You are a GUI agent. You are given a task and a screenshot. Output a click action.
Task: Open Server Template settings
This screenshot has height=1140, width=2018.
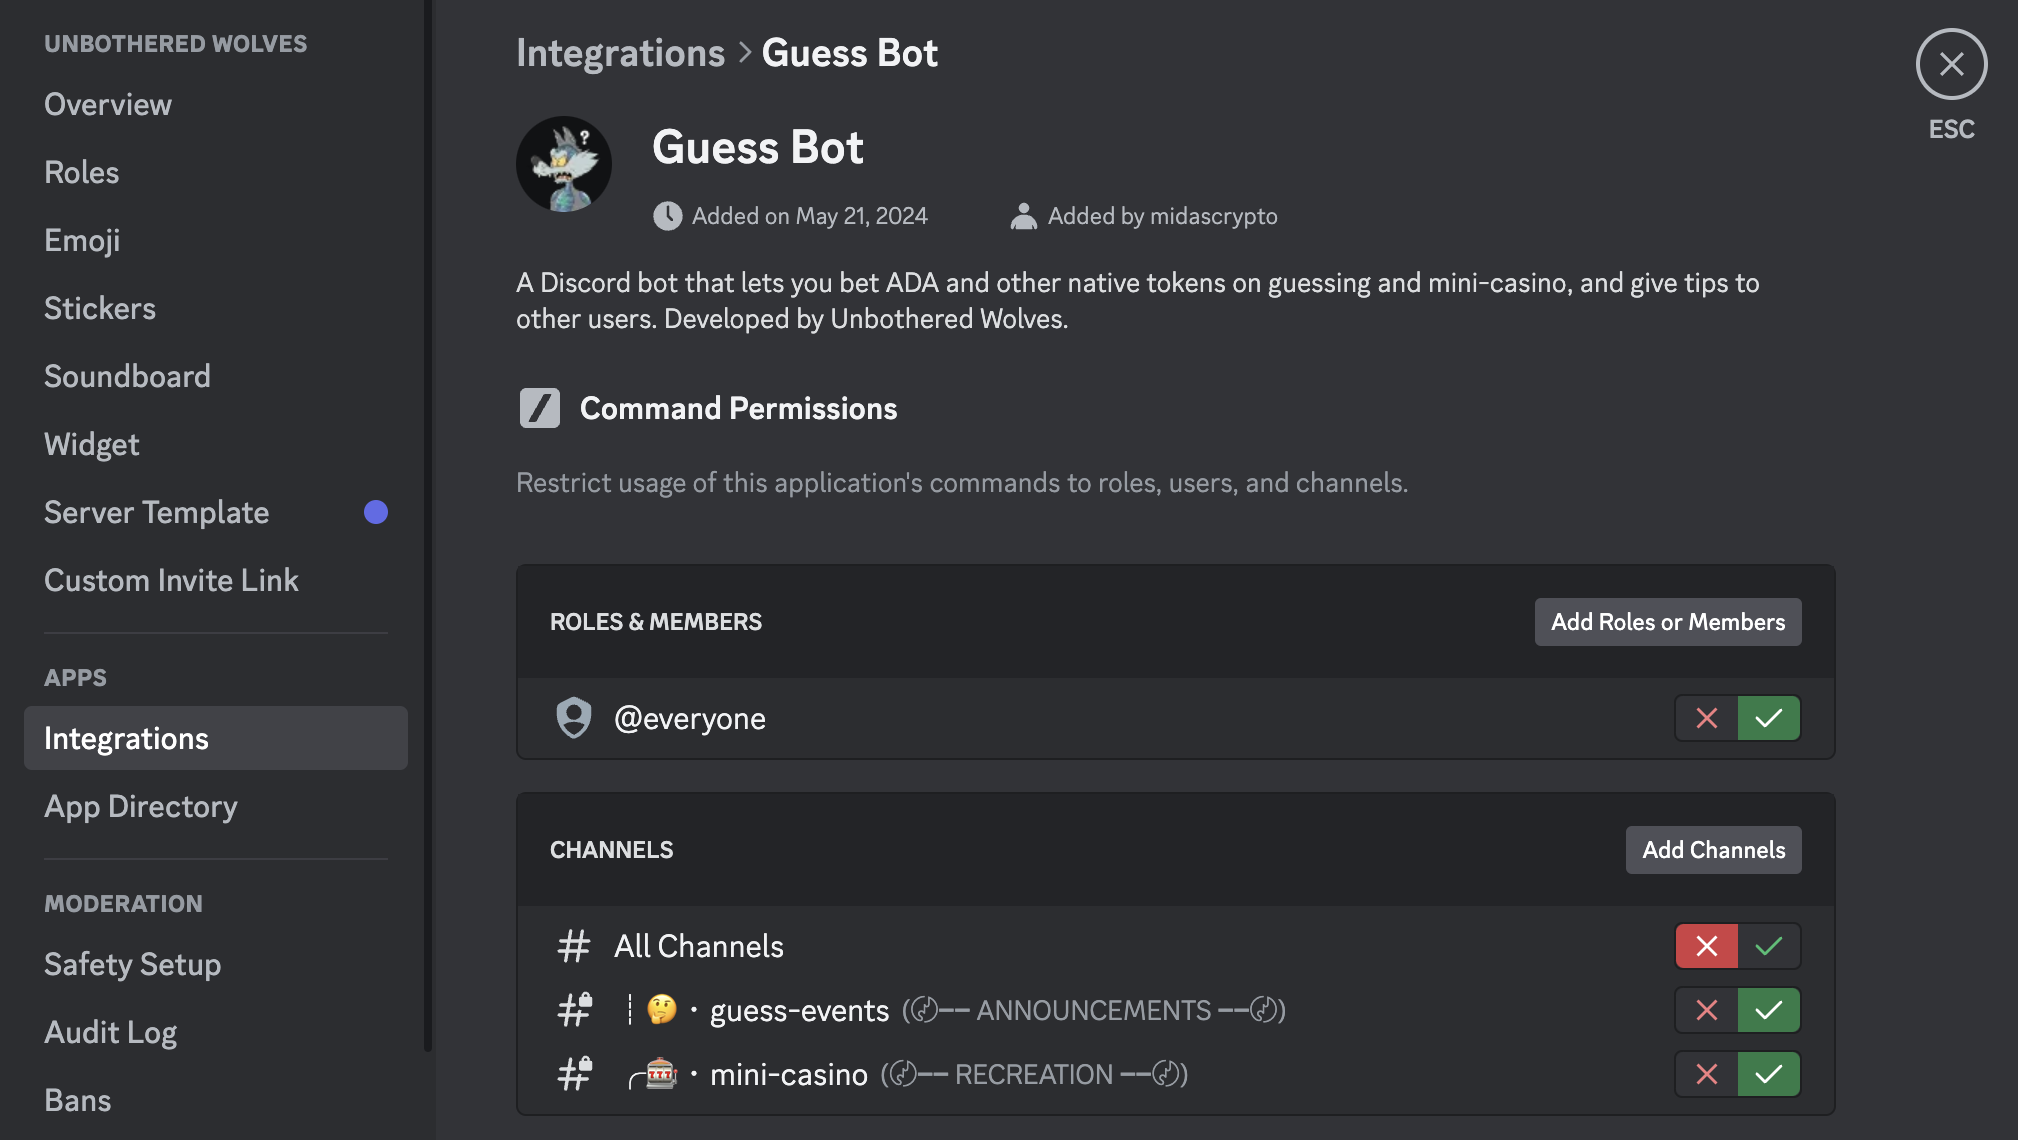tap(157, 512)
